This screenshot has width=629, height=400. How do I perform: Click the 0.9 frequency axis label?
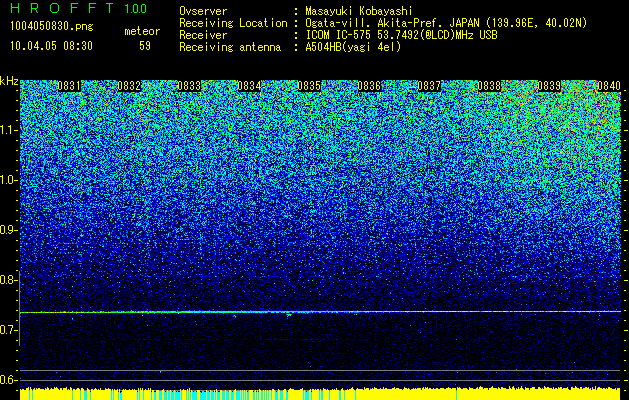click(9, 230)
